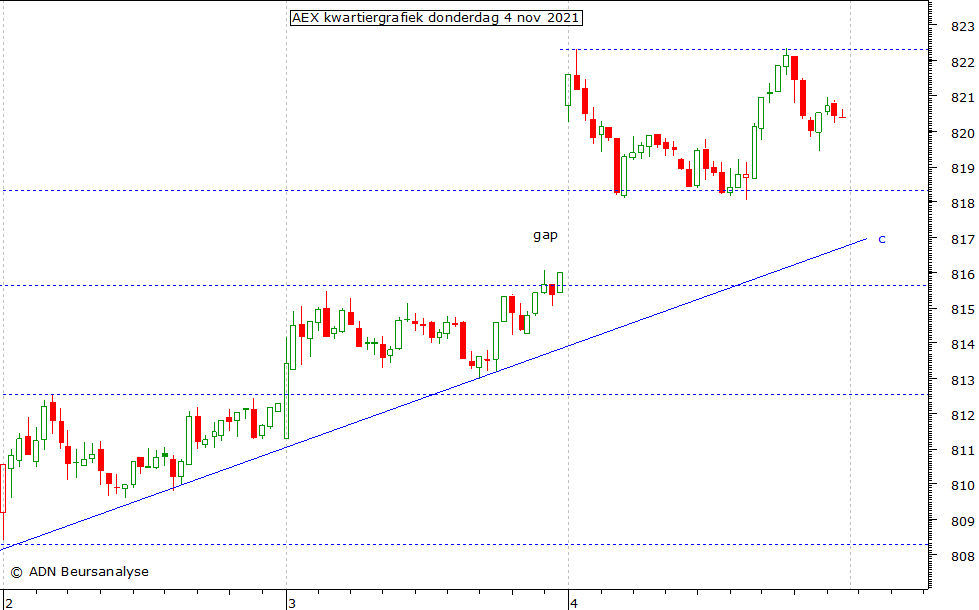Click the '© ADN Beursanalyse' copyright text
This screenshot has width=979, height=610.
(x=79, y=571)
